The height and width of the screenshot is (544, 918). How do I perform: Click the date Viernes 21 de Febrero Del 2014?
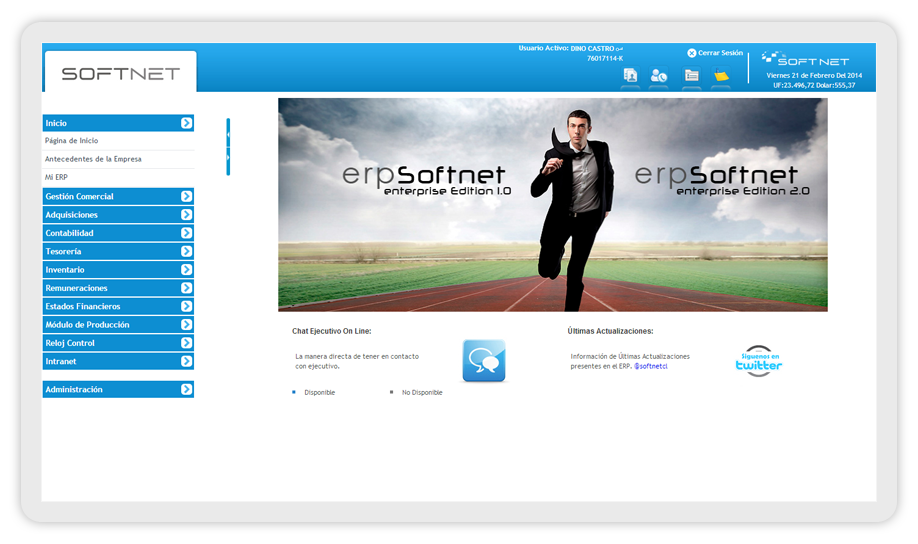(x=814, y=75)
